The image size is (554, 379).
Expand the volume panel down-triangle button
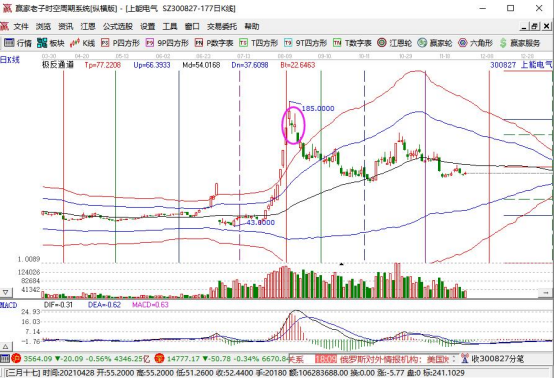(6, 292)
